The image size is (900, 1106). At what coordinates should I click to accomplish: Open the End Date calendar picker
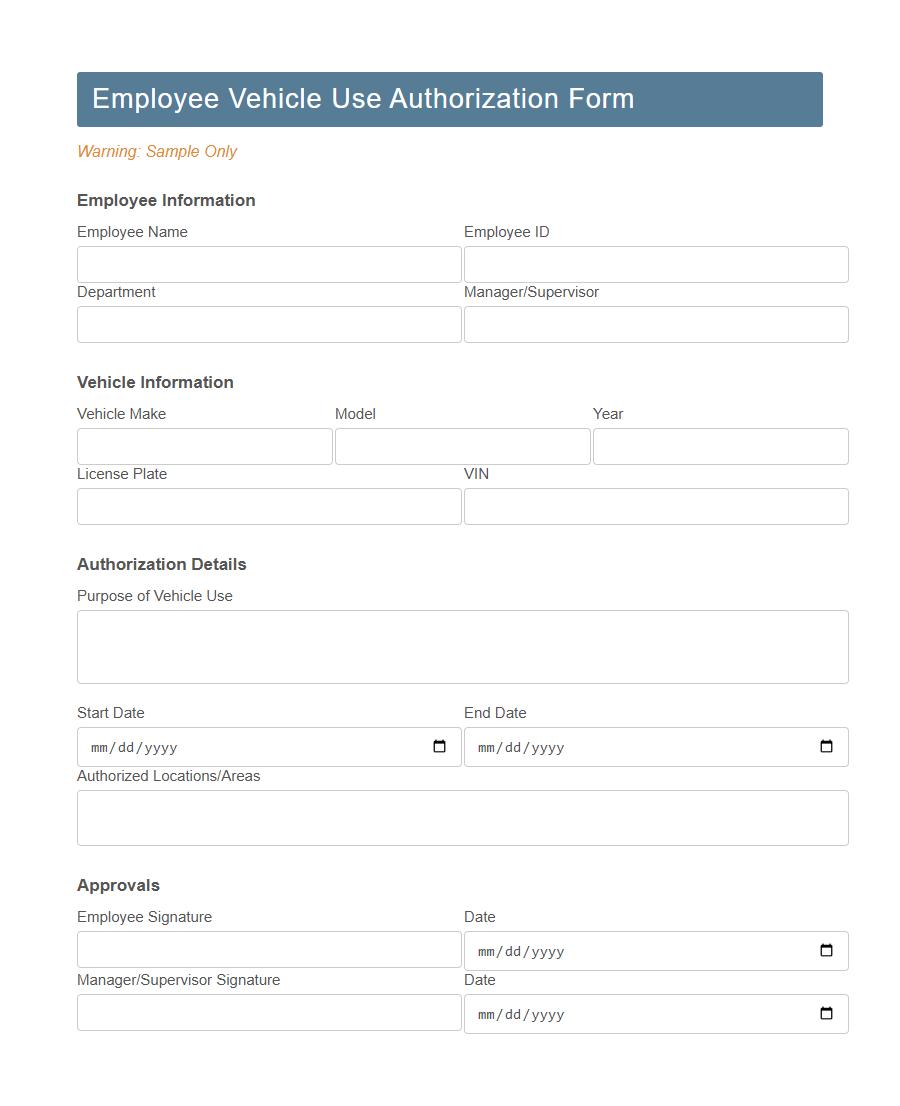coord(825,746)
